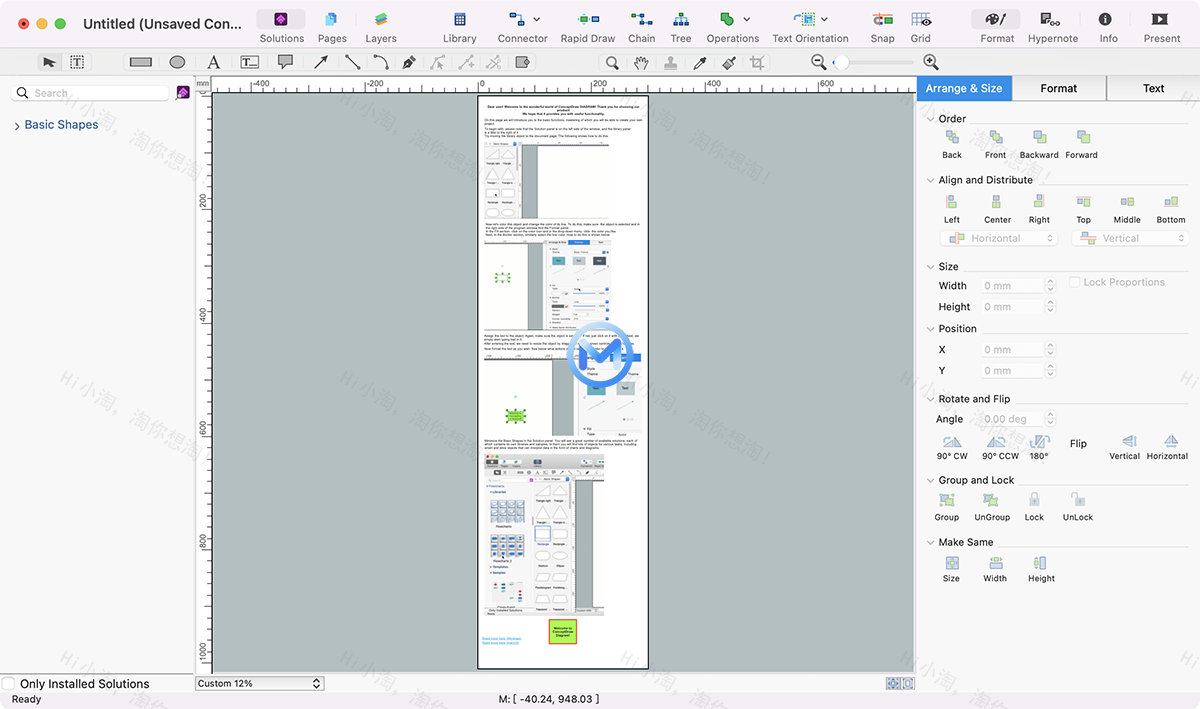
Task: Open the Library panel
Action: point(459,26)
